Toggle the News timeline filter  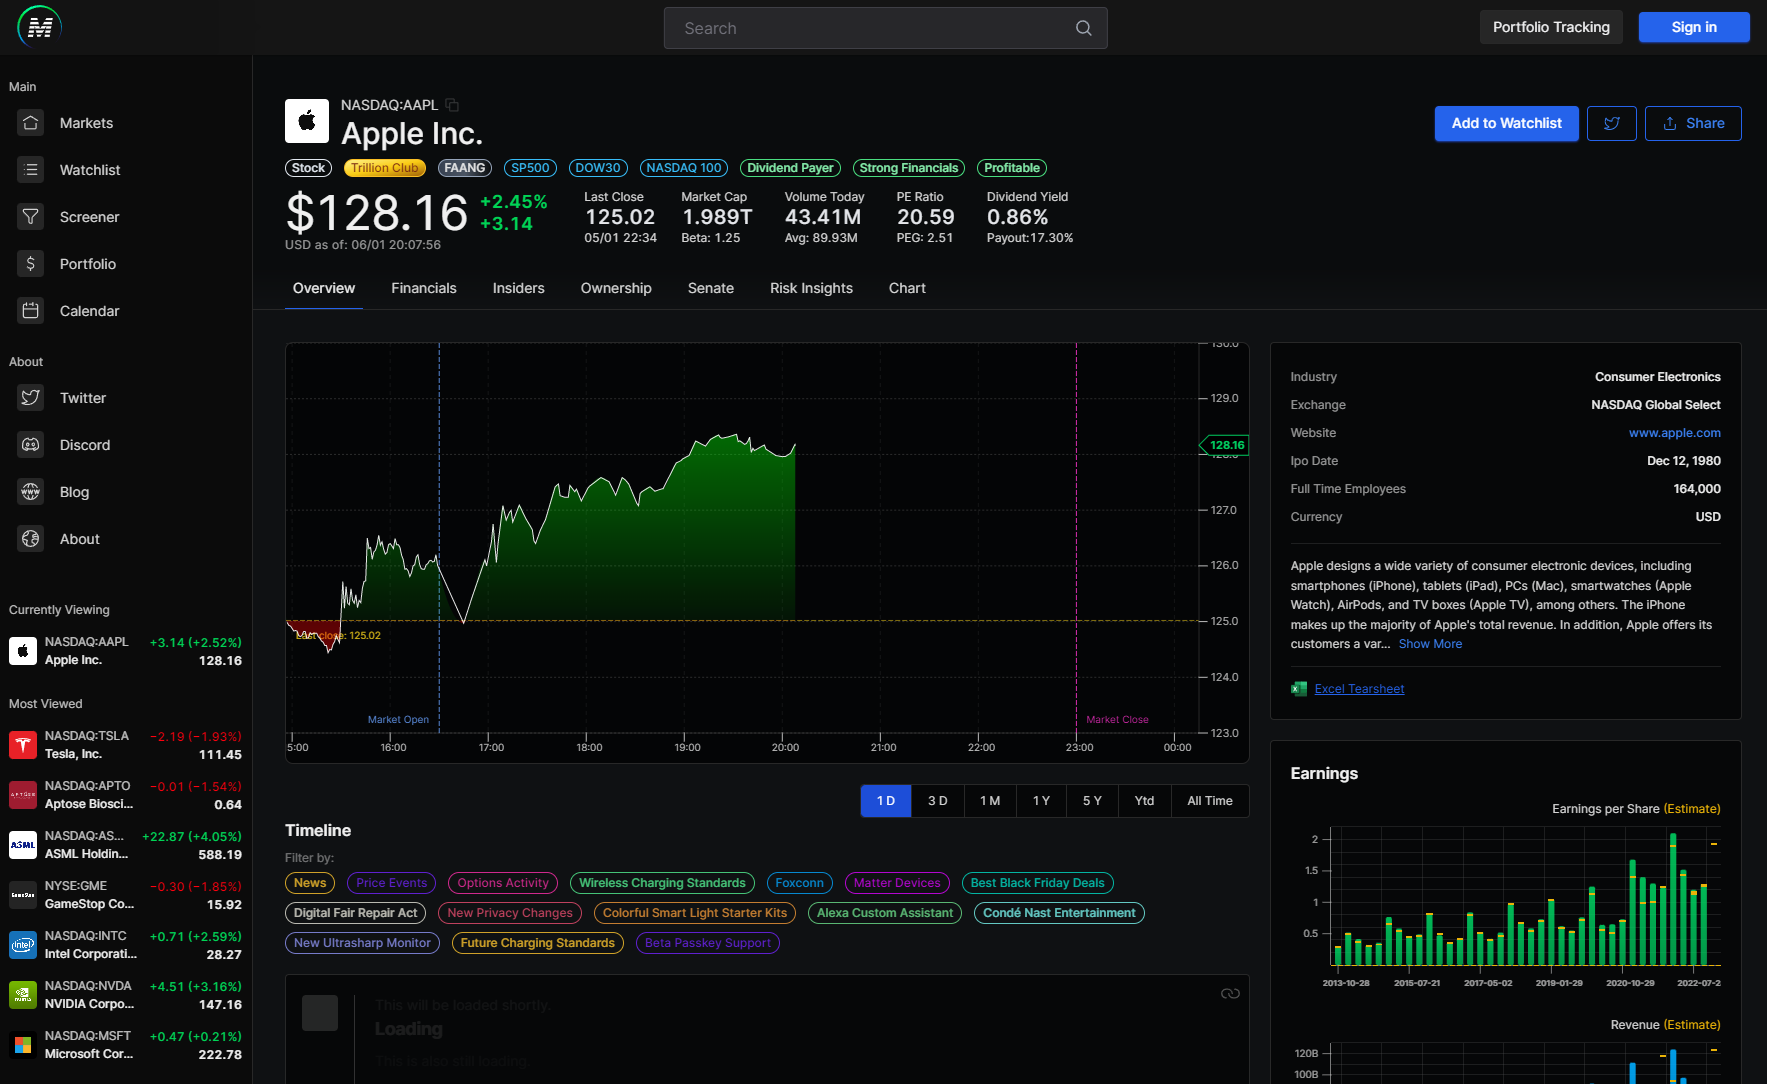point(309,882)
